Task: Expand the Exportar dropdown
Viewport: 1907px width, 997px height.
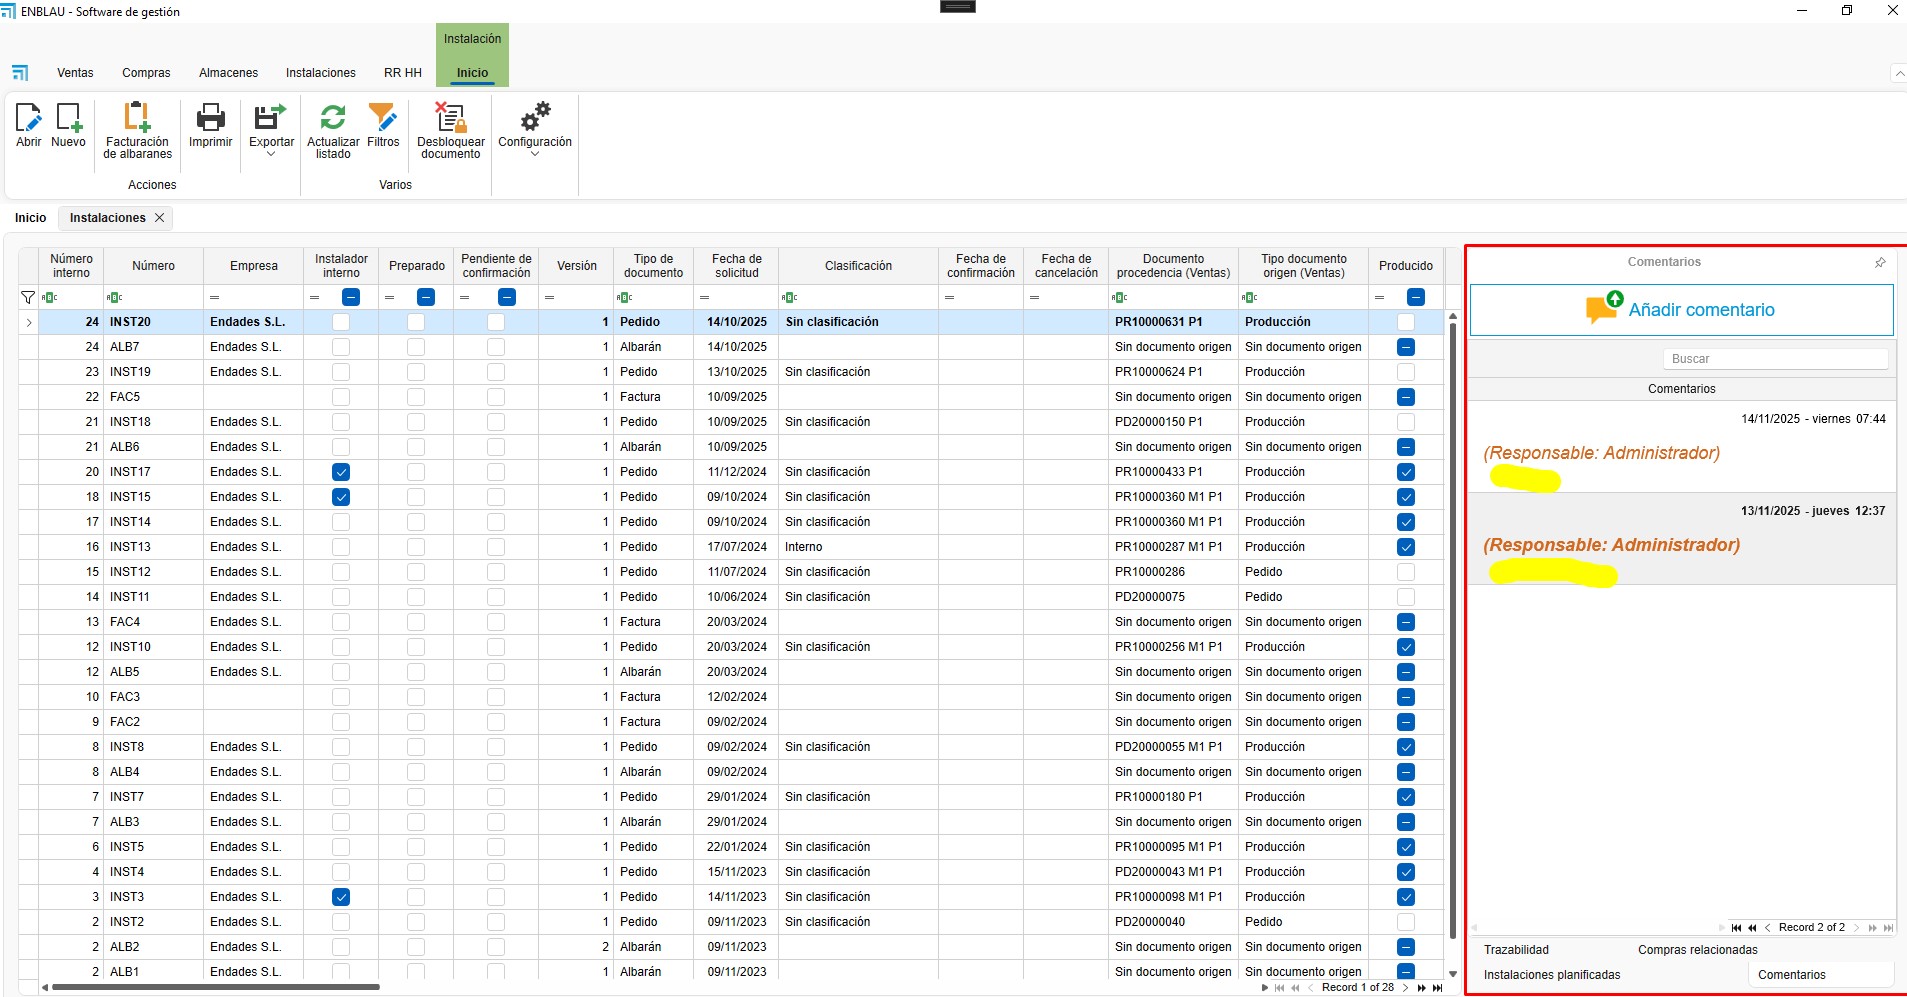Action: pos(271,154)
